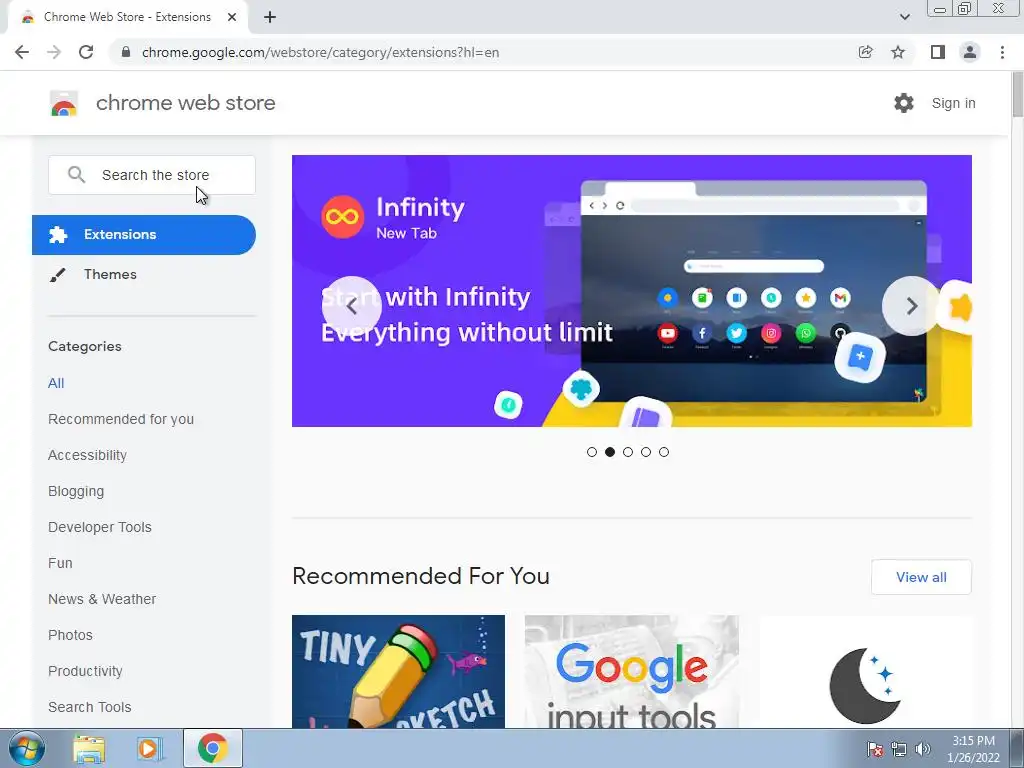Open the Google Input Tools extension card
Screen dimensions: 1024x768
pos(632,671)
